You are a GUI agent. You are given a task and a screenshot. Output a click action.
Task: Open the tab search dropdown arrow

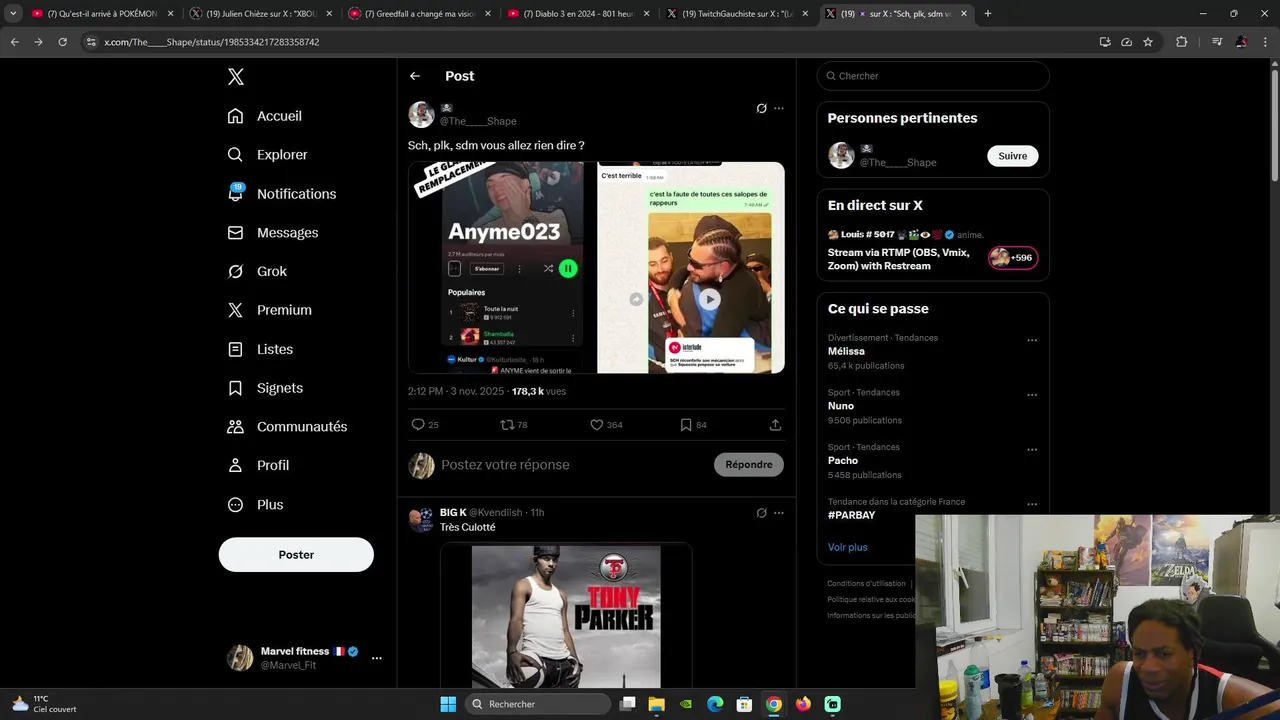[x=13, y=14]
